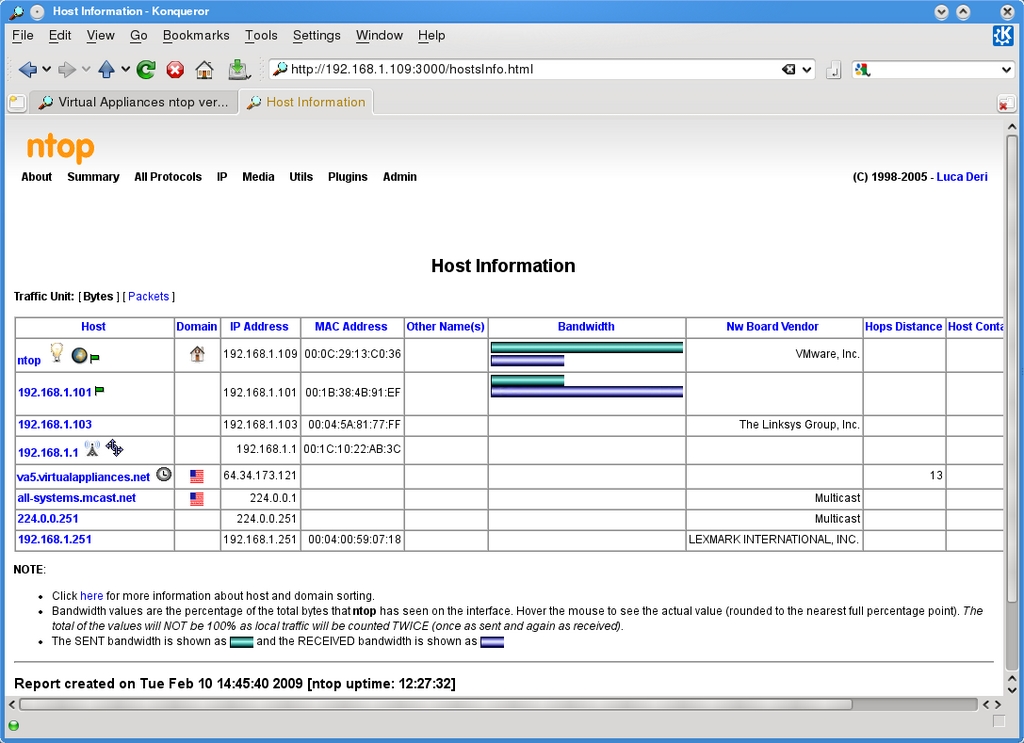Viewport: 1024px width, 743px height.
Task: Expand the URL address history dropdown
Action: click(808, 69)
